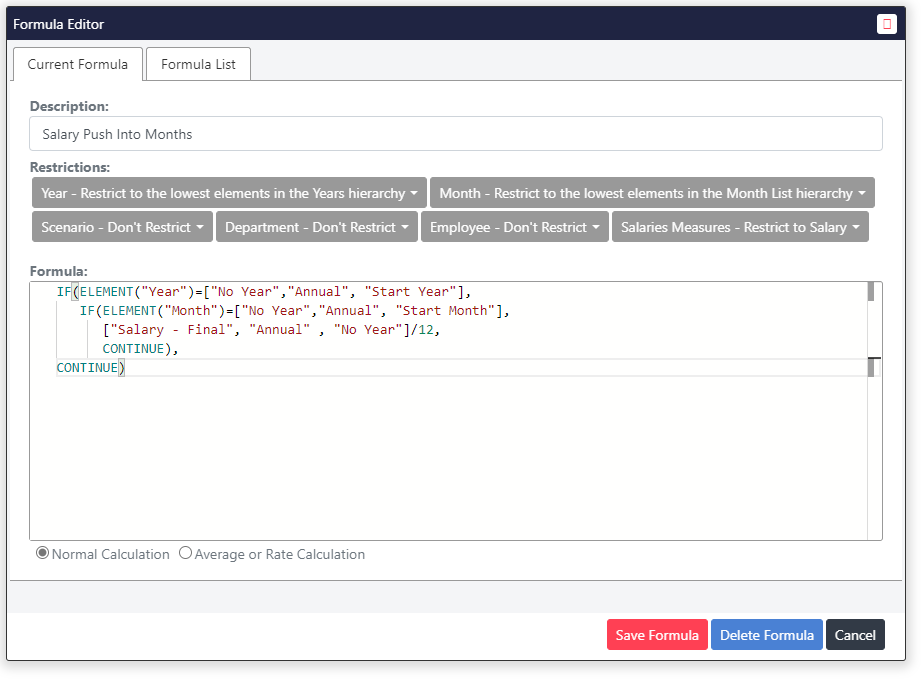Switch to the Current Formula tab

pos(77,64)
